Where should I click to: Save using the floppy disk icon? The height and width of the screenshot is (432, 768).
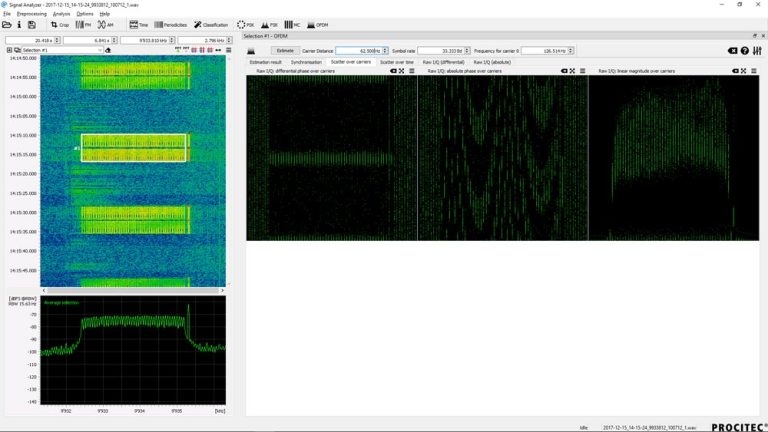pos(32,24)
